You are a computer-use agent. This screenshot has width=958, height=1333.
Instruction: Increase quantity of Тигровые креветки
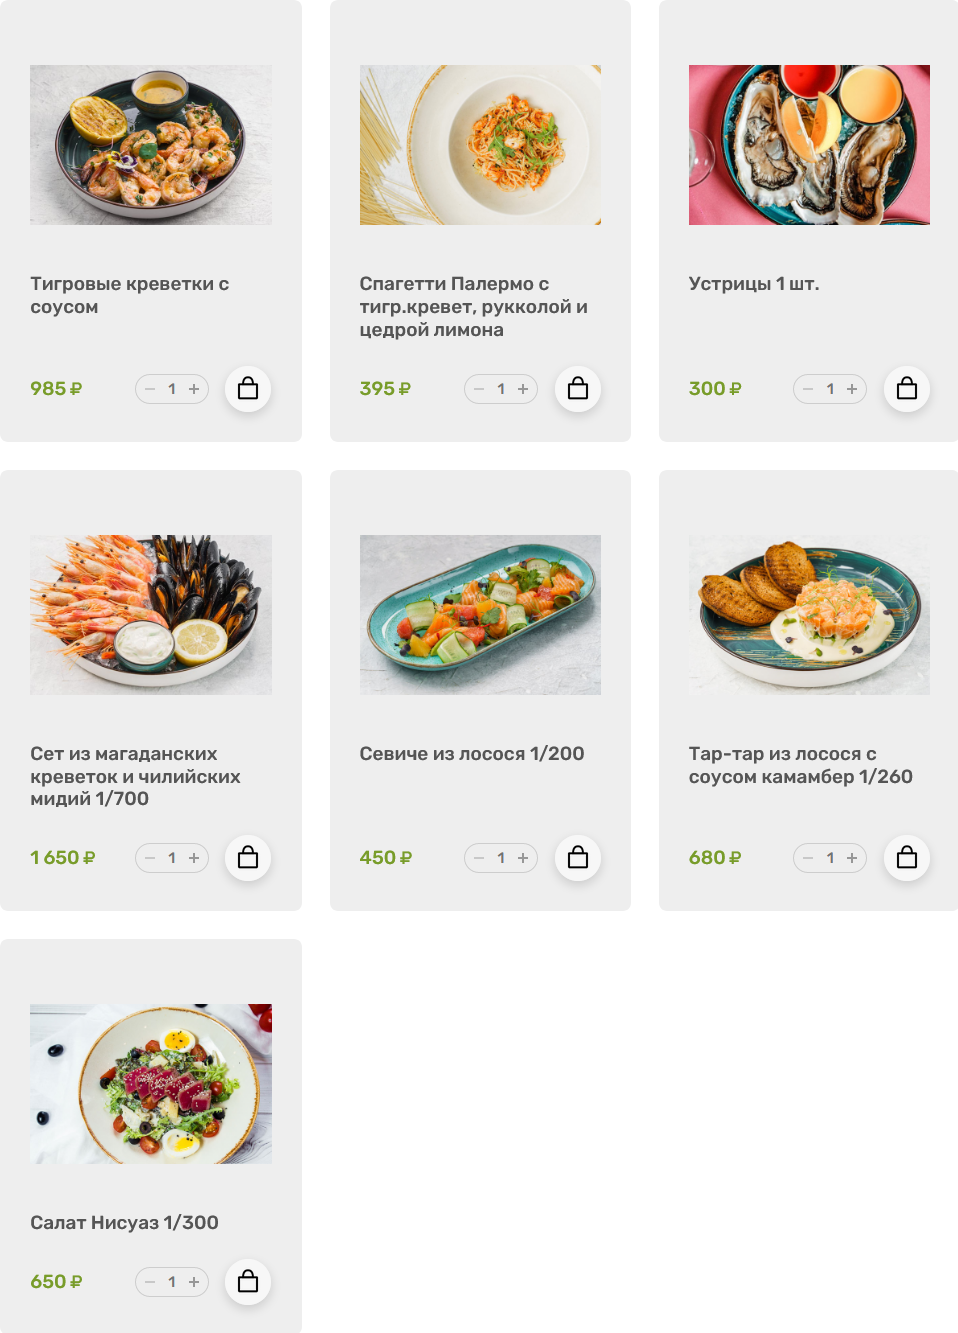pos(194,389)
